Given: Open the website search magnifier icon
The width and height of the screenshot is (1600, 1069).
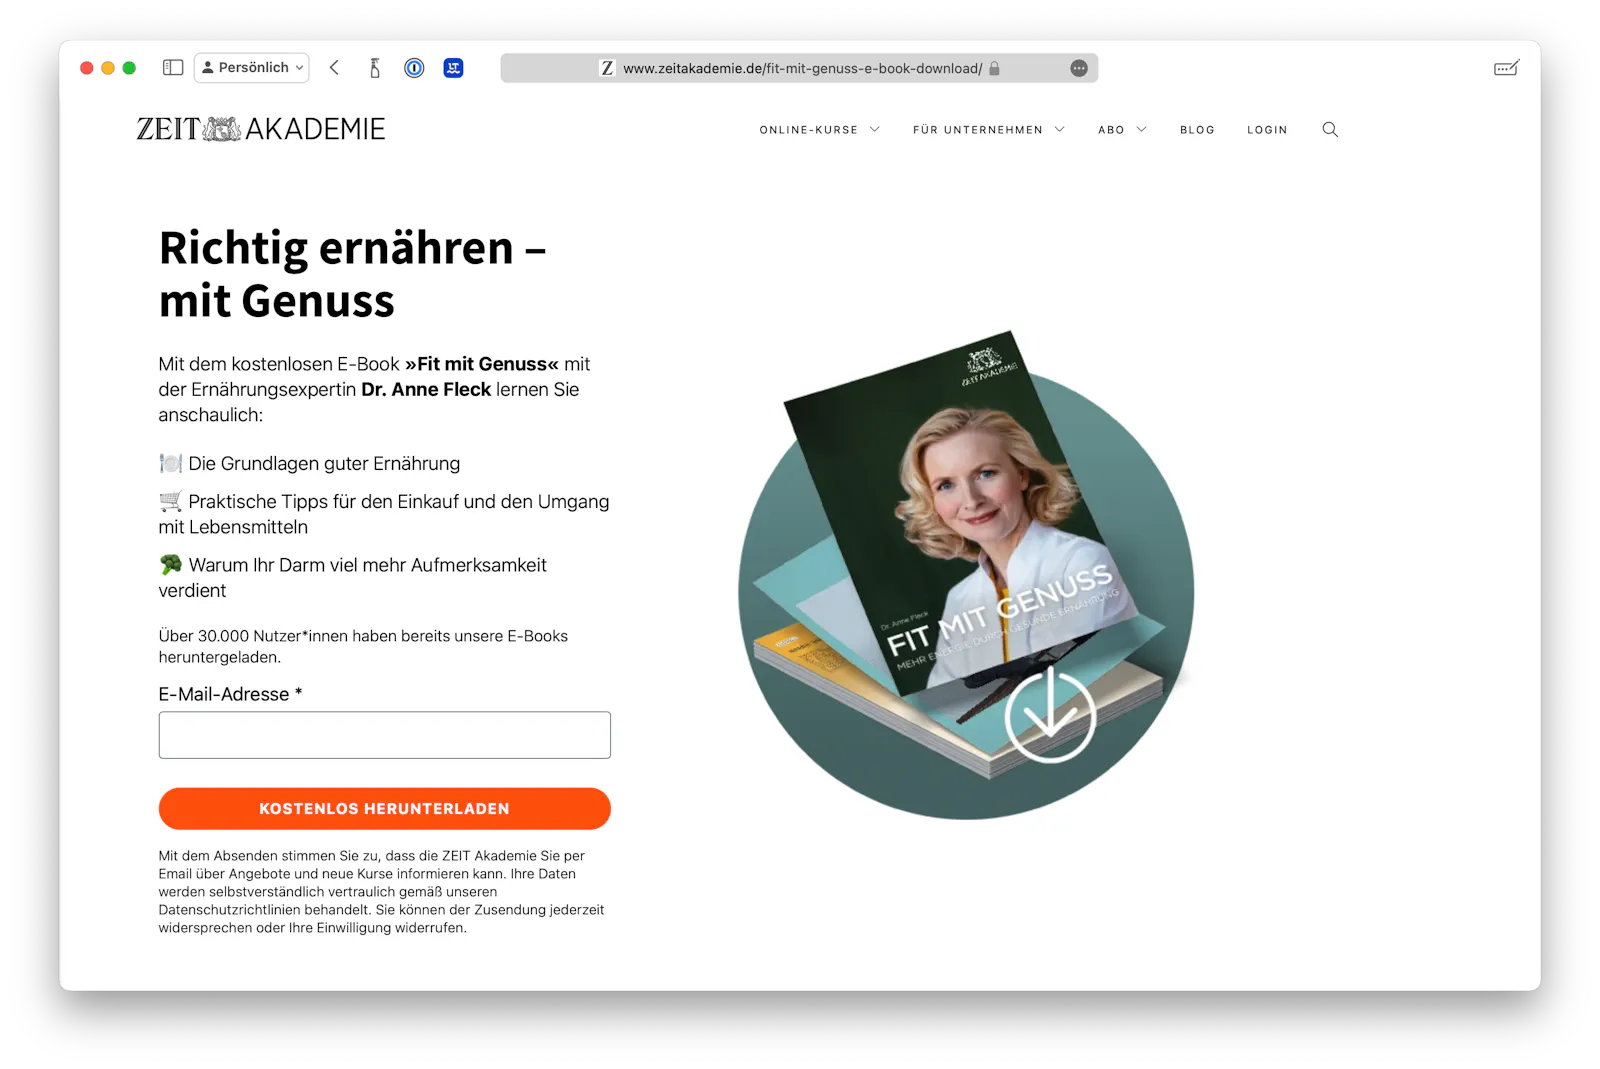Looking at the screenshot, I should point(1330,129).
